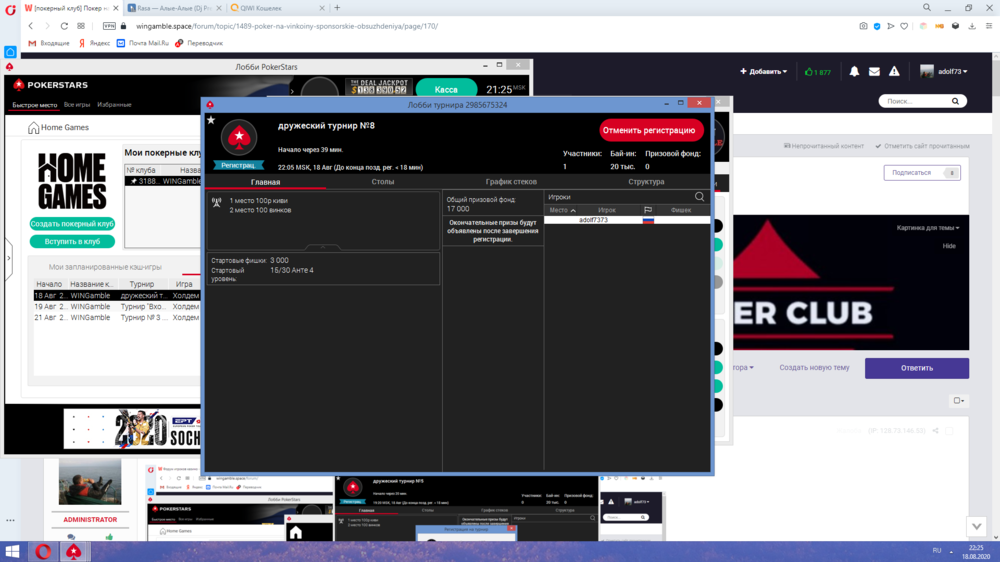This screenshot has height=562, width=1000.
Task: Click the Windows Start button
Action: click(x=13, y=551)
